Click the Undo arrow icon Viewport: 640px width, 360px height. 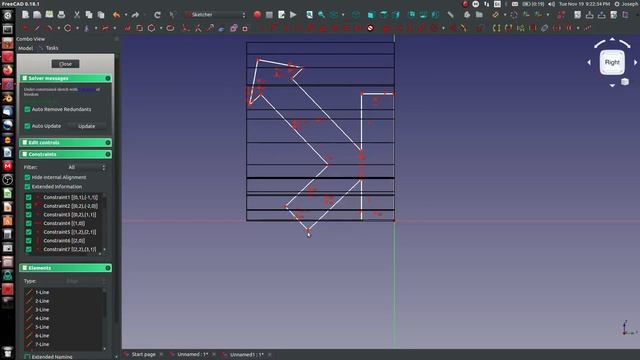pos(117,15)
